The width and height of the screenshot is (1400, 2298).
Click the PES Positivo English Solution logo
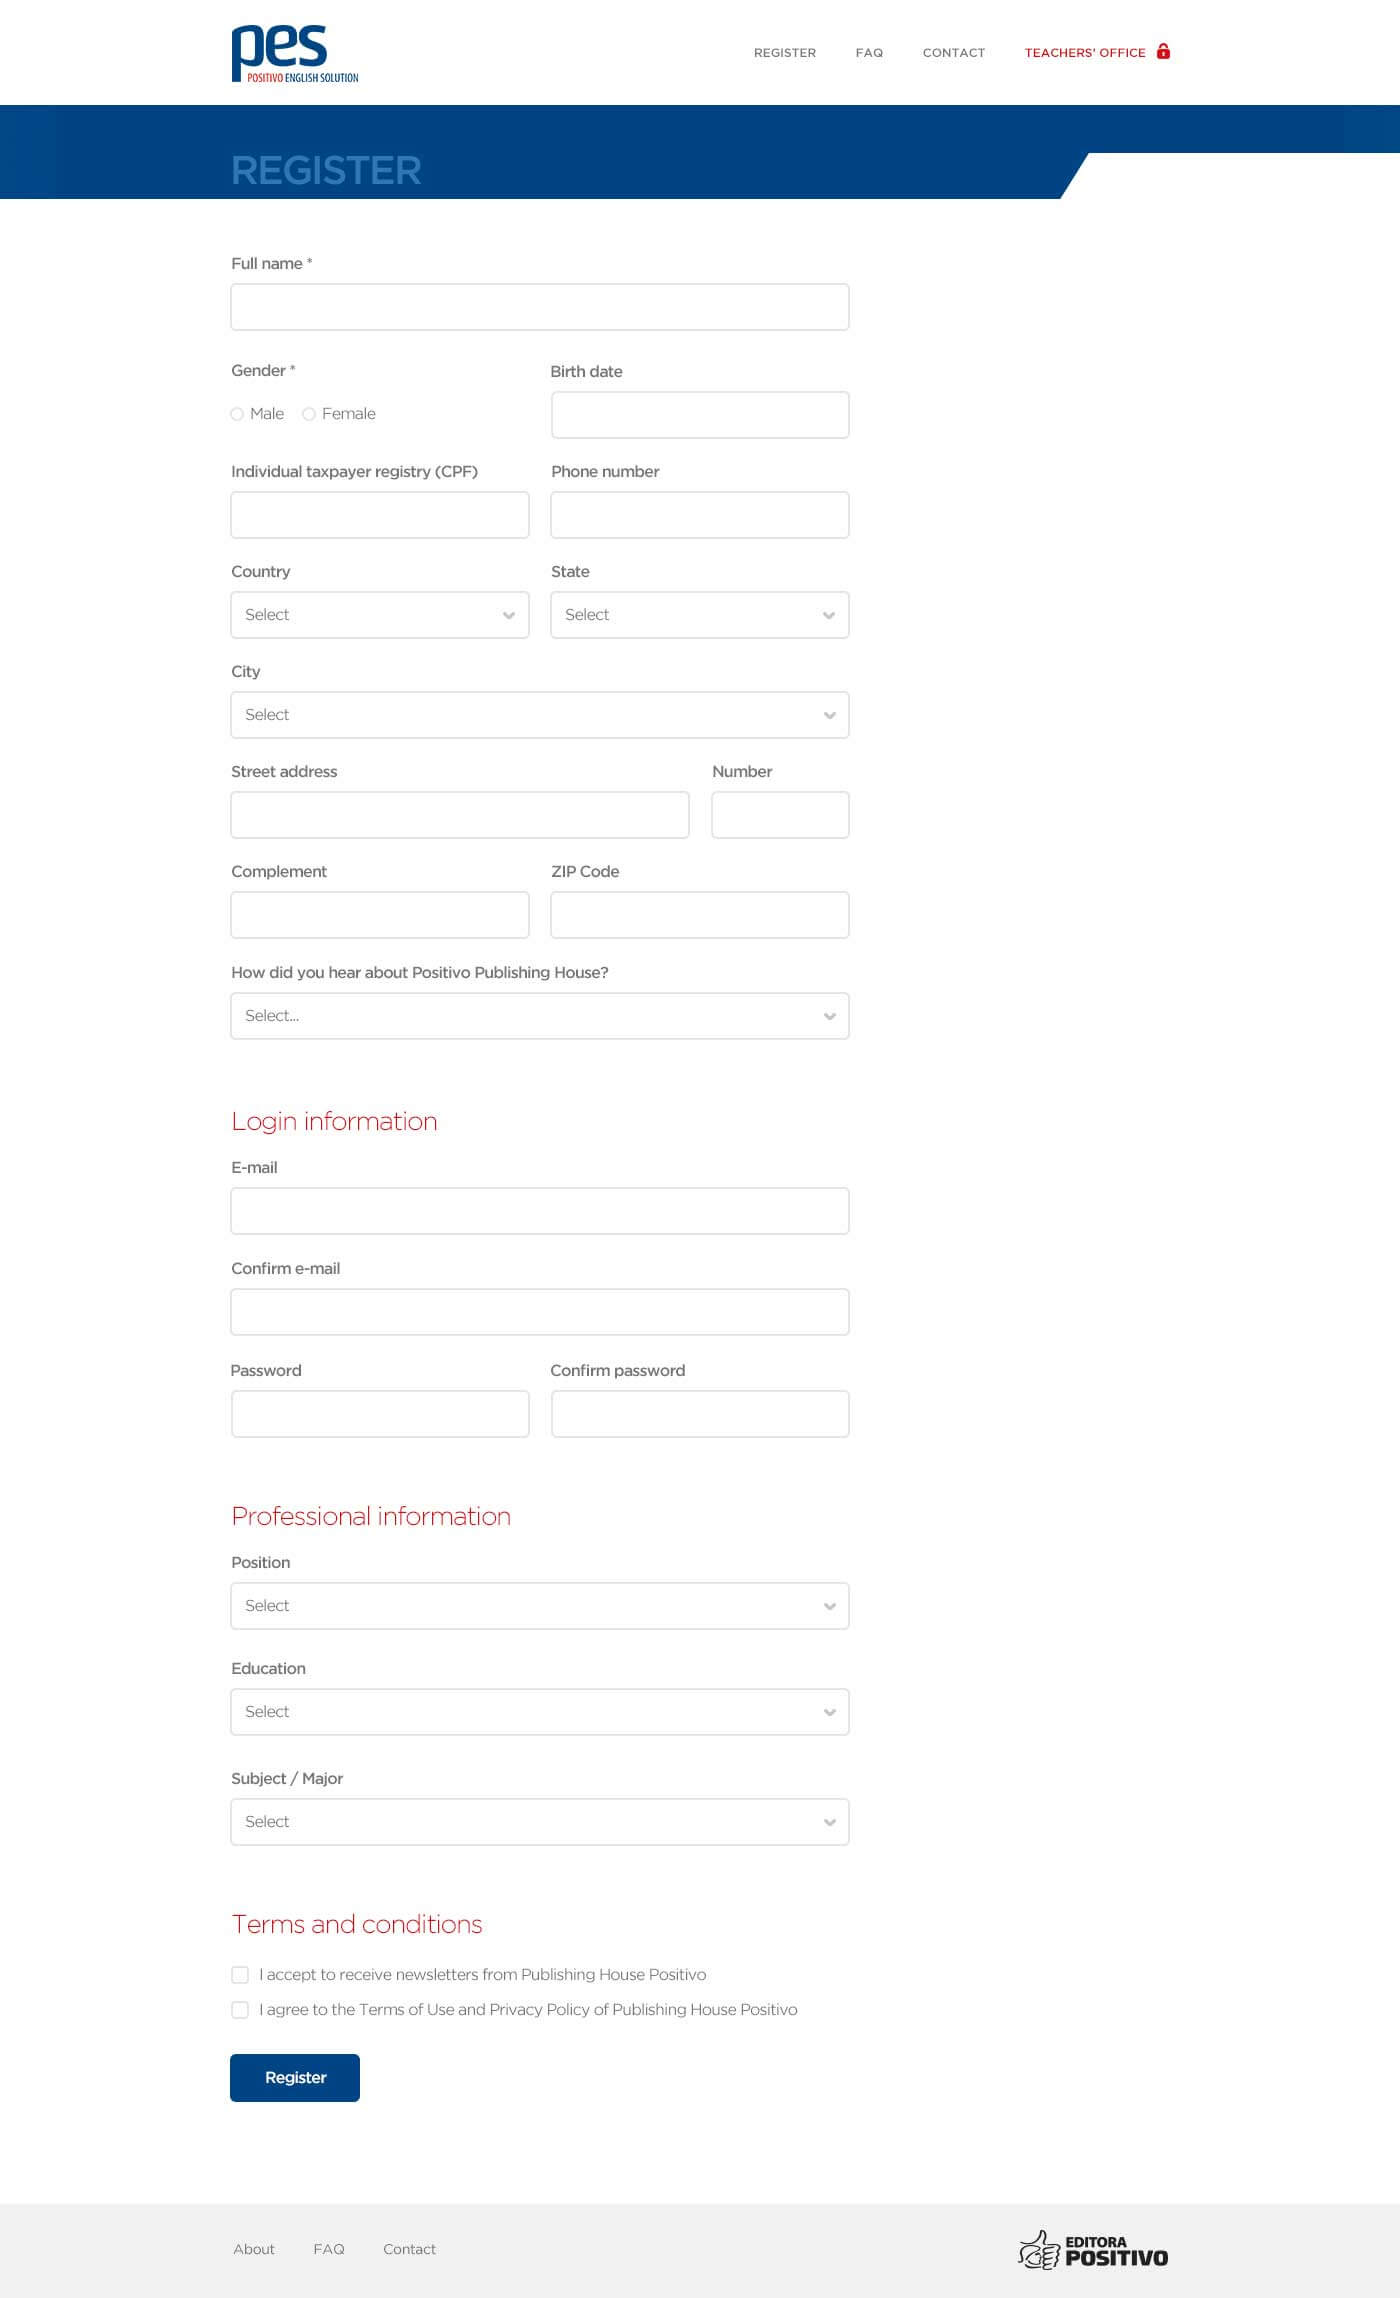[x=295, y=54]
